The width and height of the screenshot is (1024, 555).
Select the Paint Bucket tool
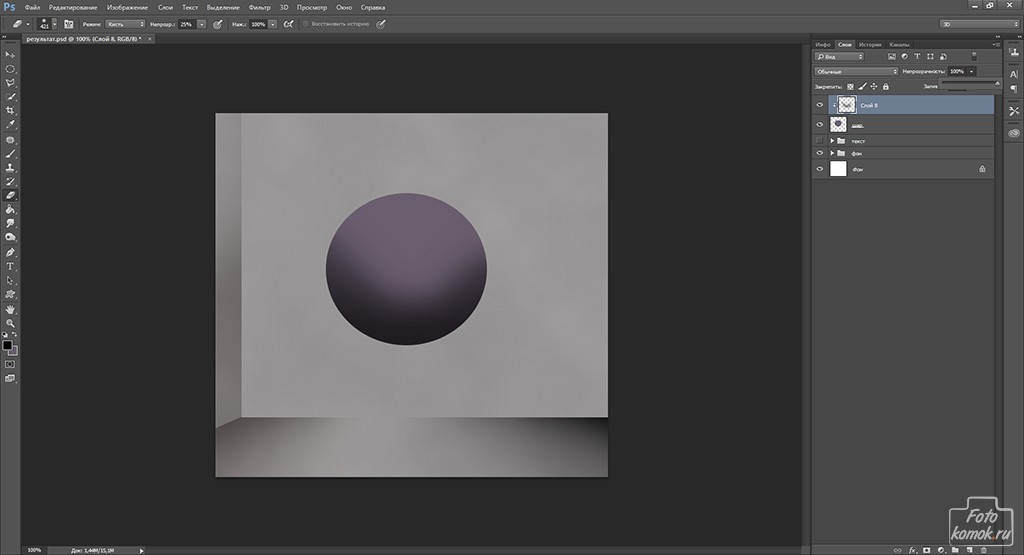10,210
